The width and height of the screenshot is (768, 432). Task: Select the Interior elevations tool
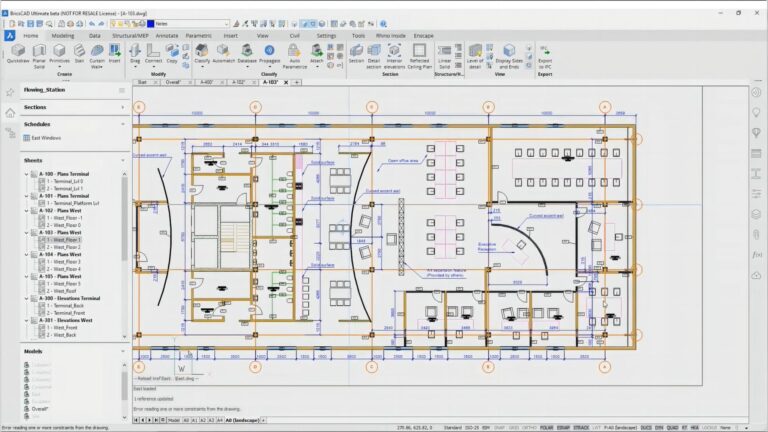394,55
